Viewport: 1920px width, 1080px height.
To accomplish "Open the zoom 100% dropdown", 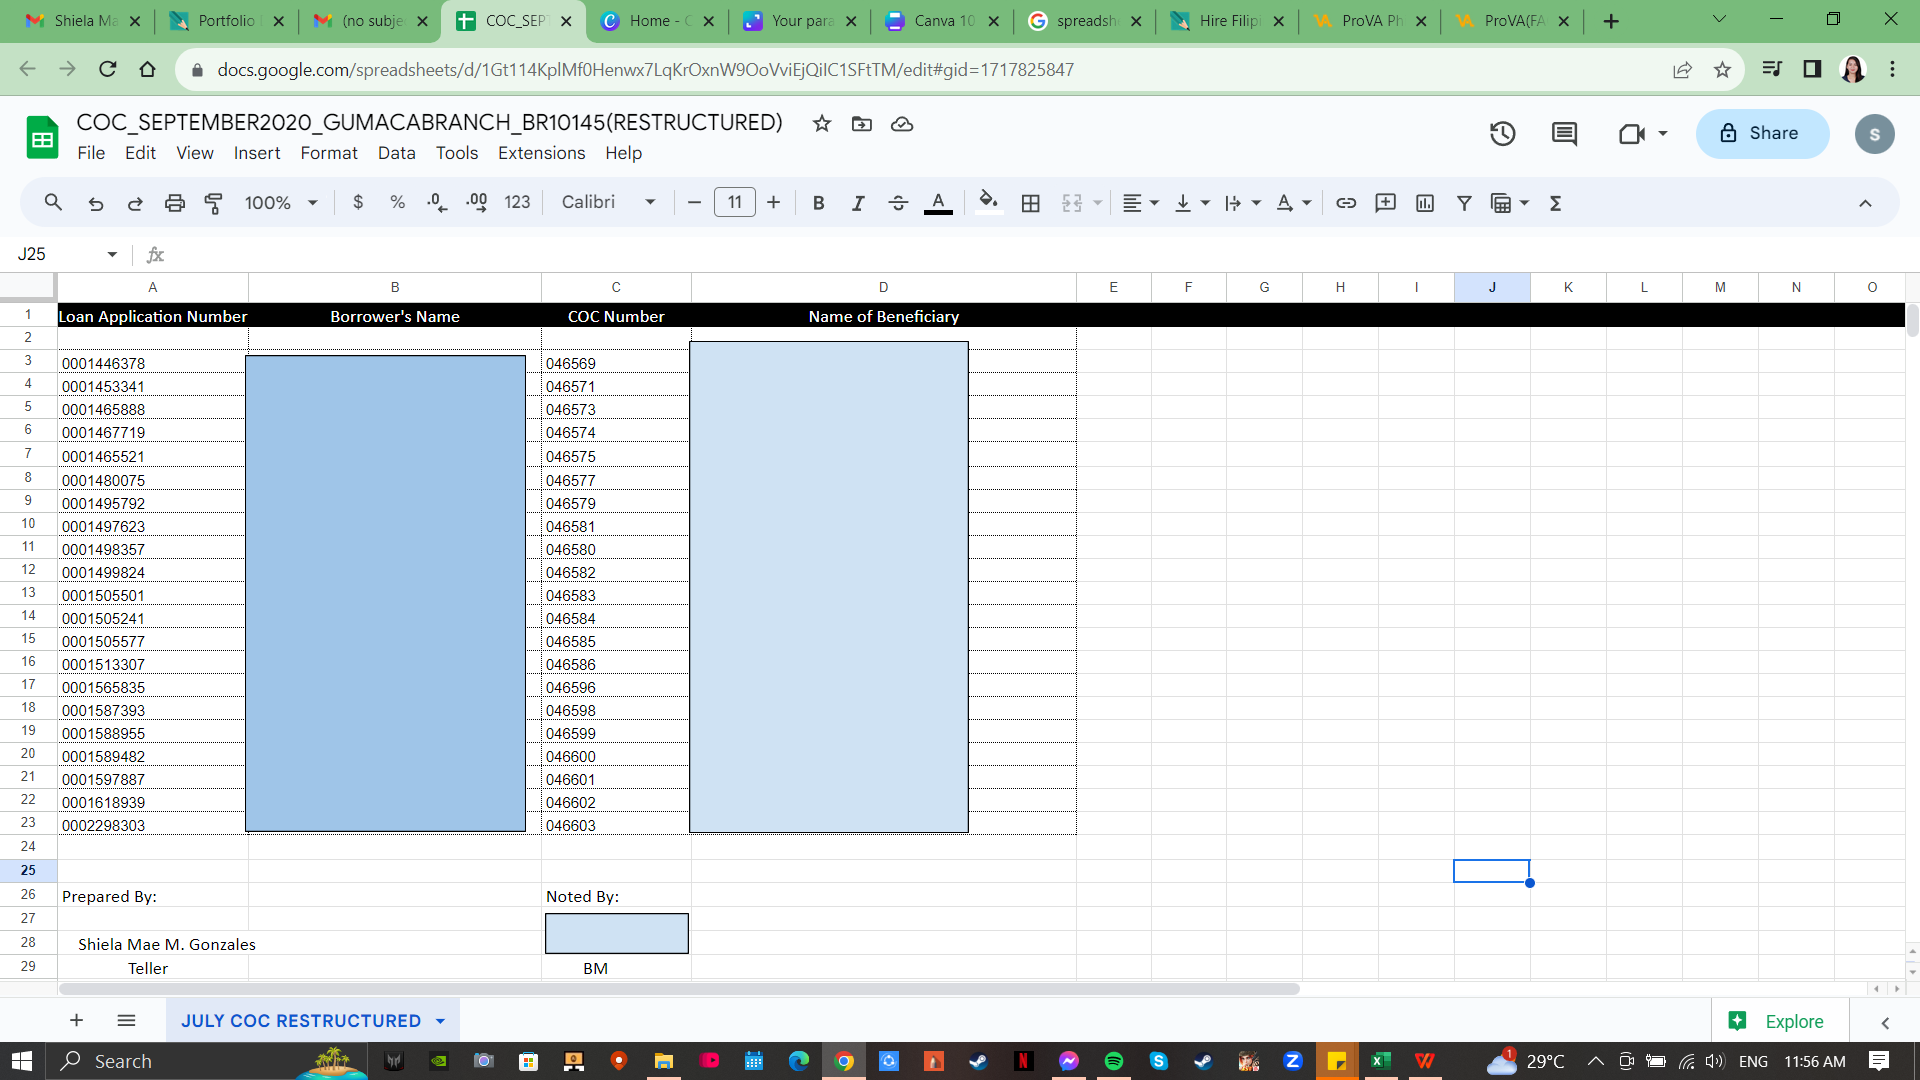I will [281, 203].
